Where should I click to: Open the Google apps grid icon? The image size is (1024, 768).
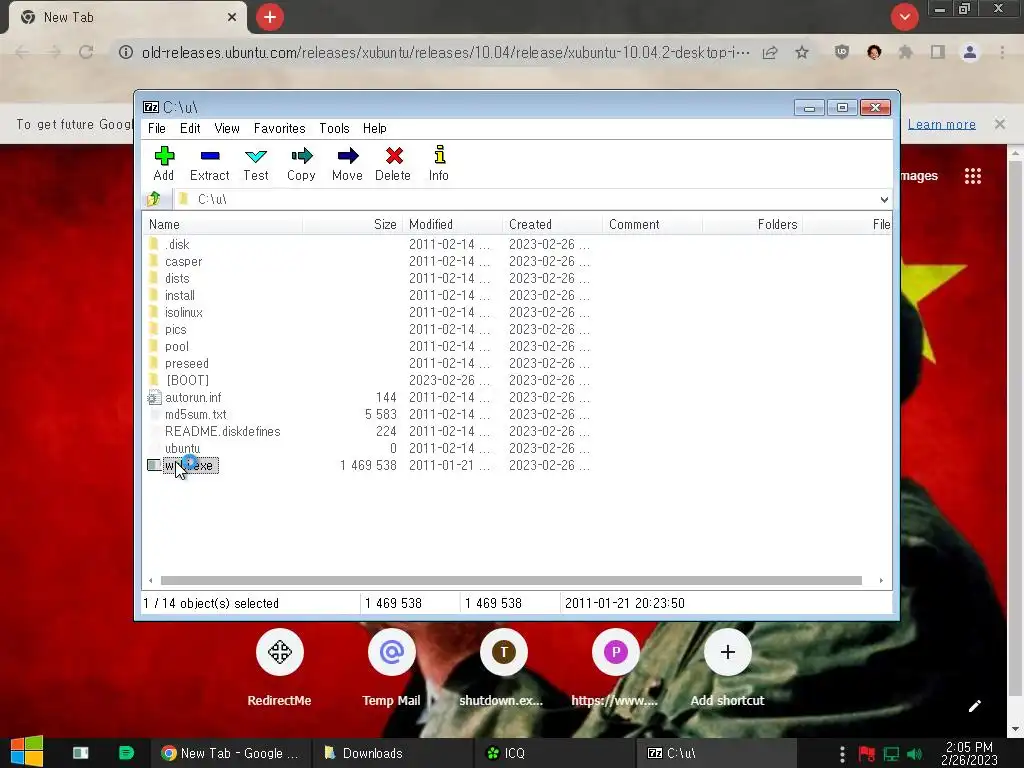(x=973, y=176)
